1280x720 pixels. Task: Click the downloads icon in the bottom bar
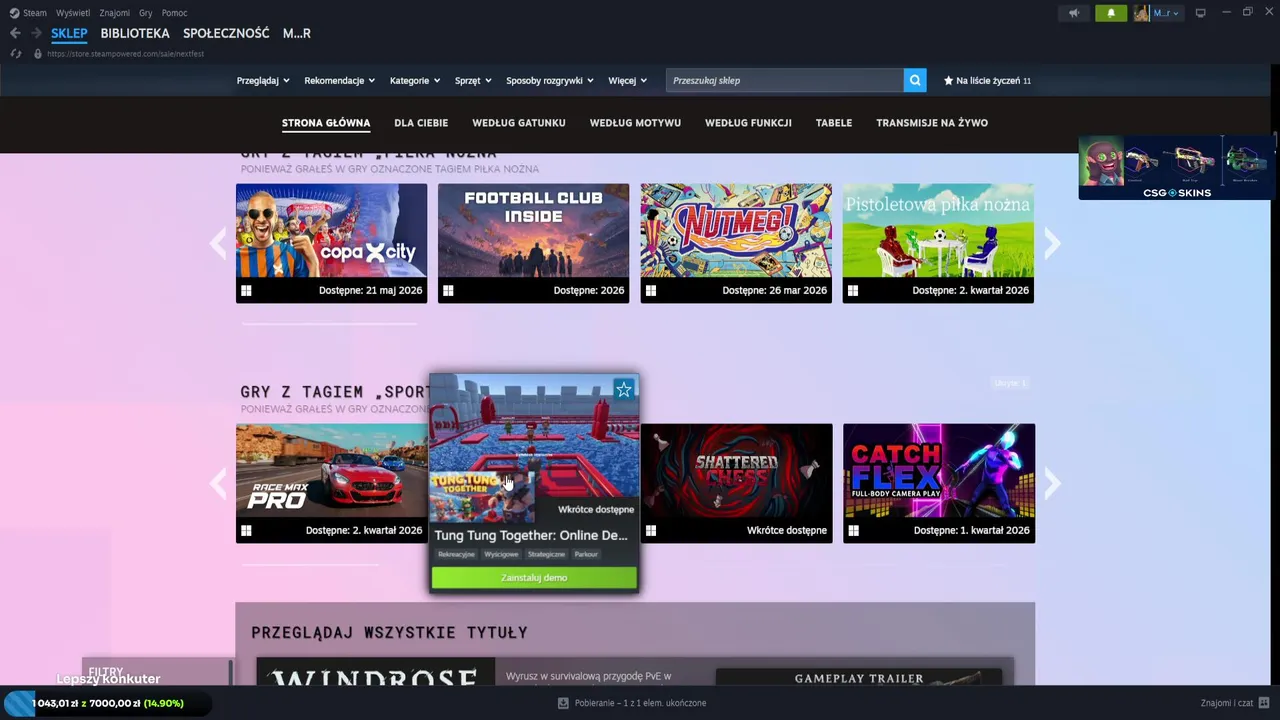tap(563, 703)
